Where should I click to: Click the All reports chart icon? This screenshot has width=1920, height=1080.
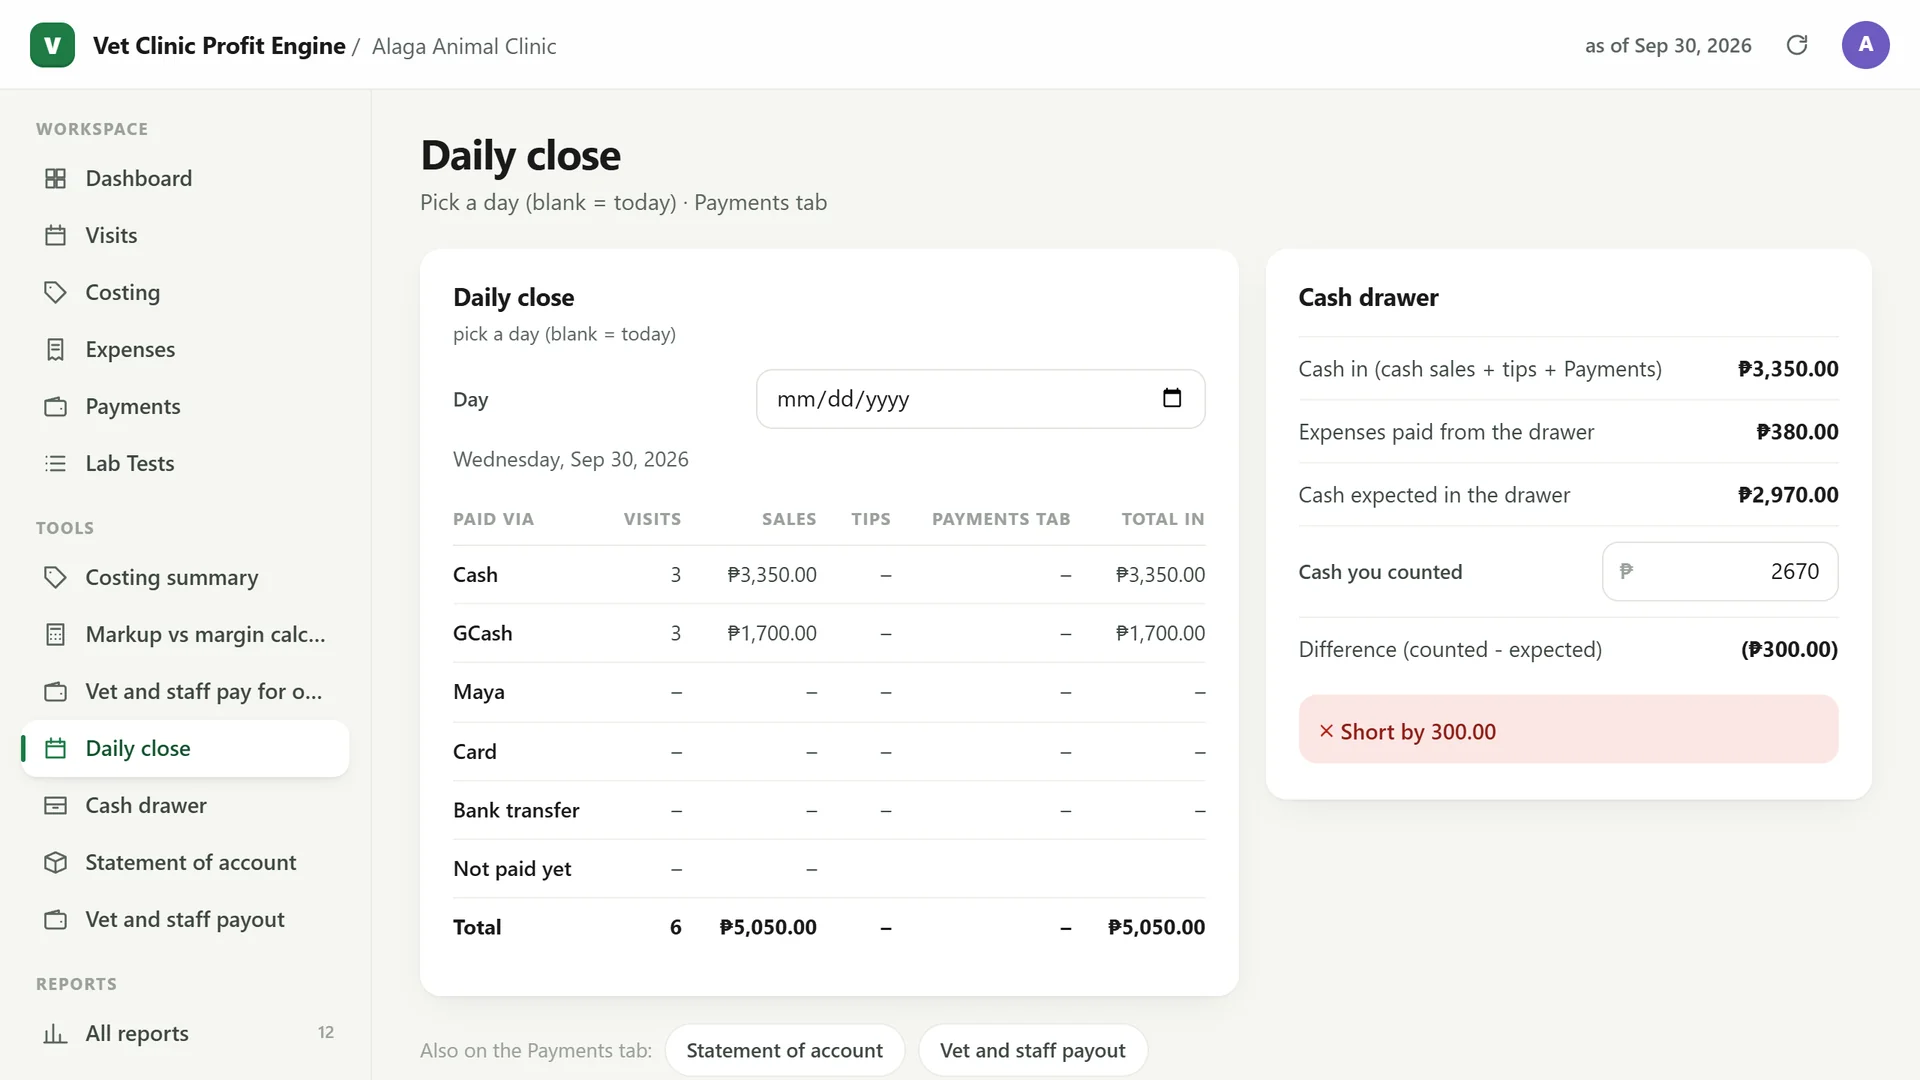(56, 1033)
